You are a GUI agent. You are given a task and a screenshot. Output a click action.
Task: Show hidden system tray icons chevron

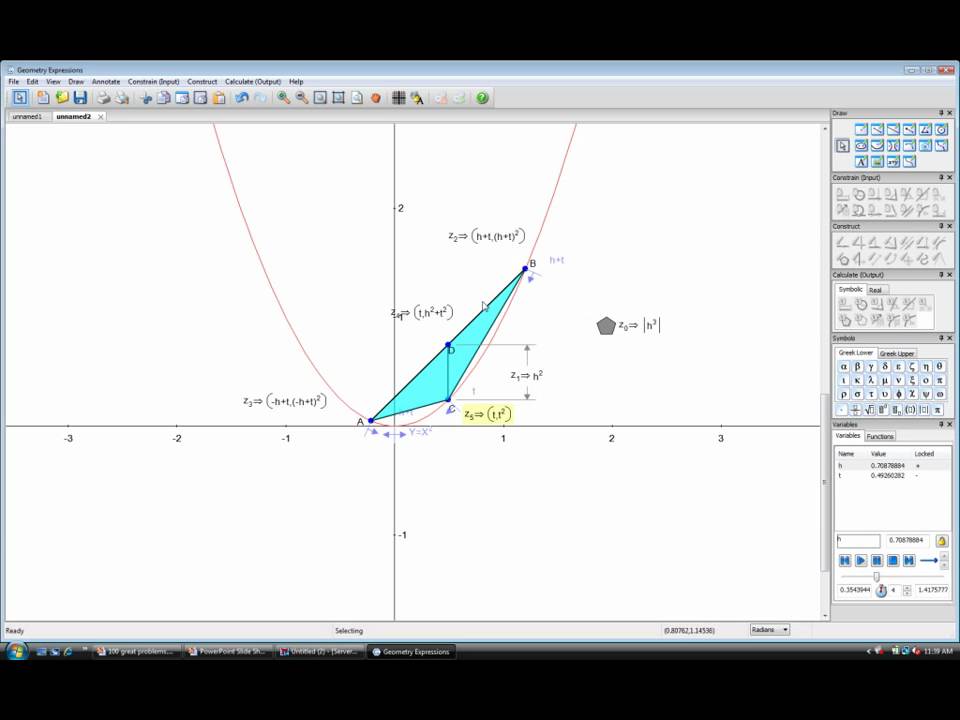point(868,651)
